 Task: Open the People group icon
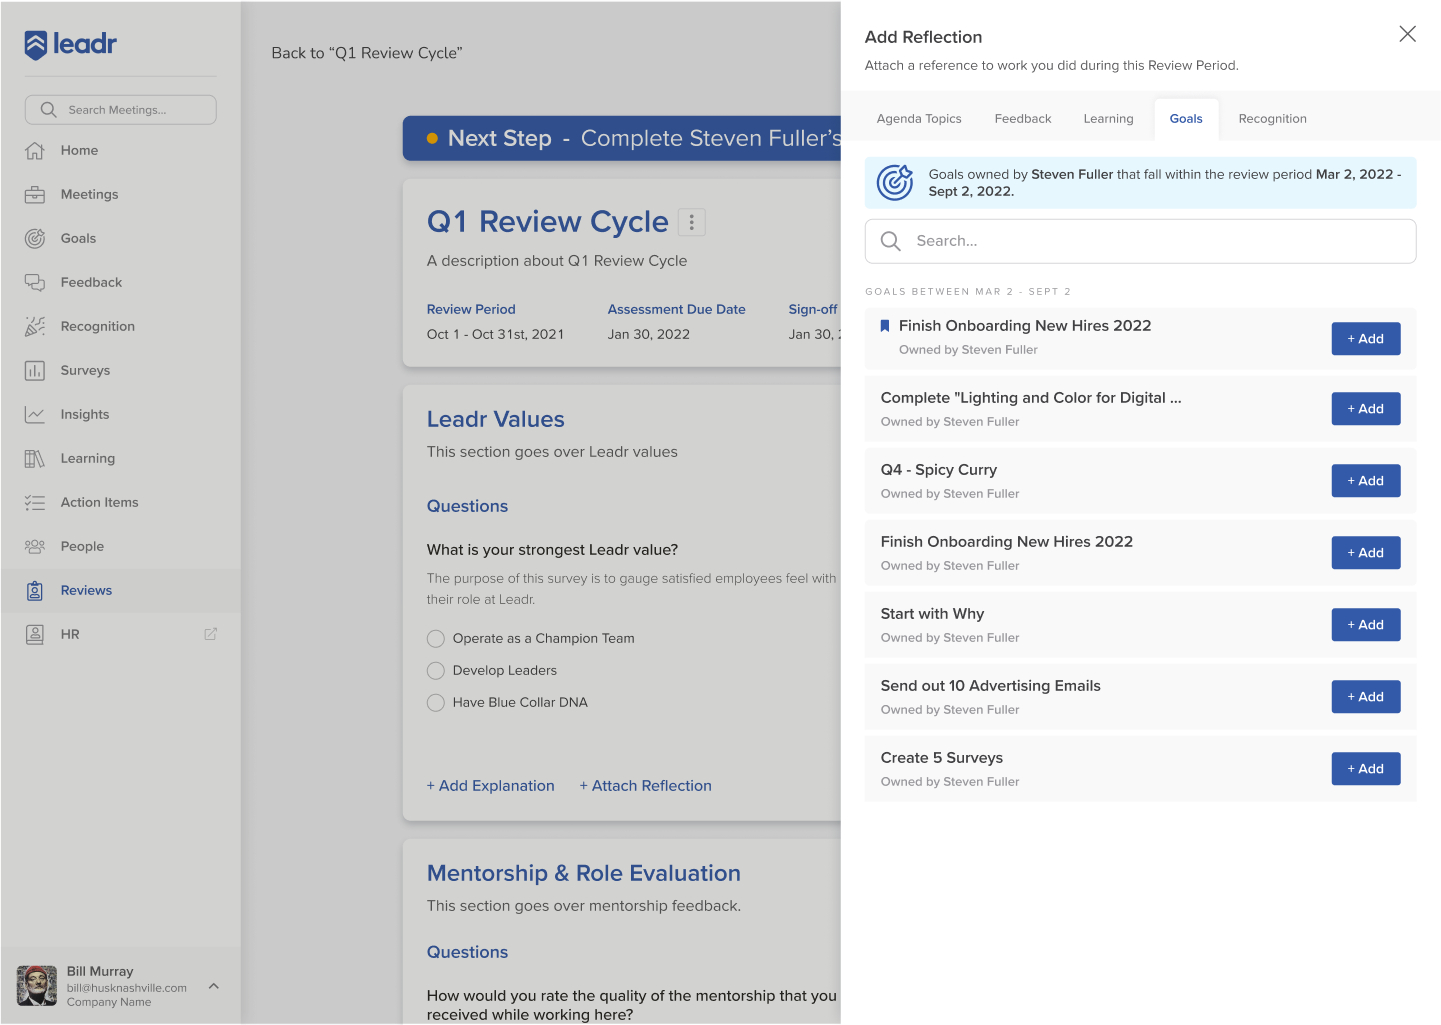[35, 546]
